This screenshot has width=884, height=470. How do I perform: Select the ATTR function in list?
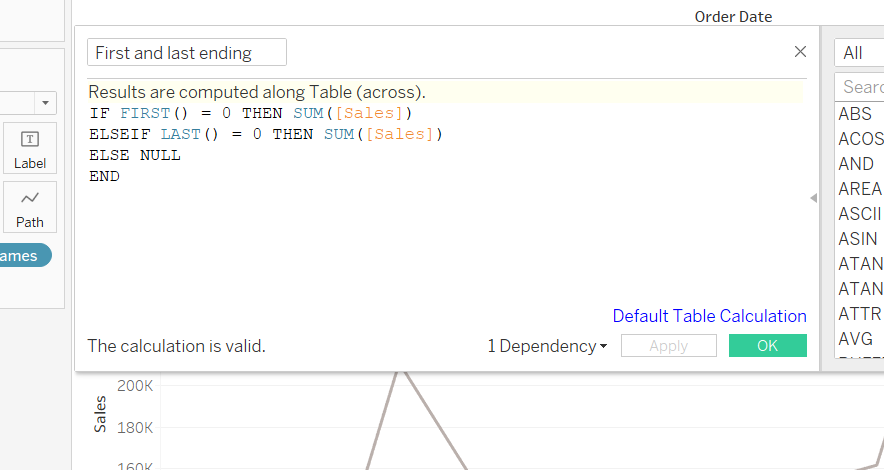point(859,314)
